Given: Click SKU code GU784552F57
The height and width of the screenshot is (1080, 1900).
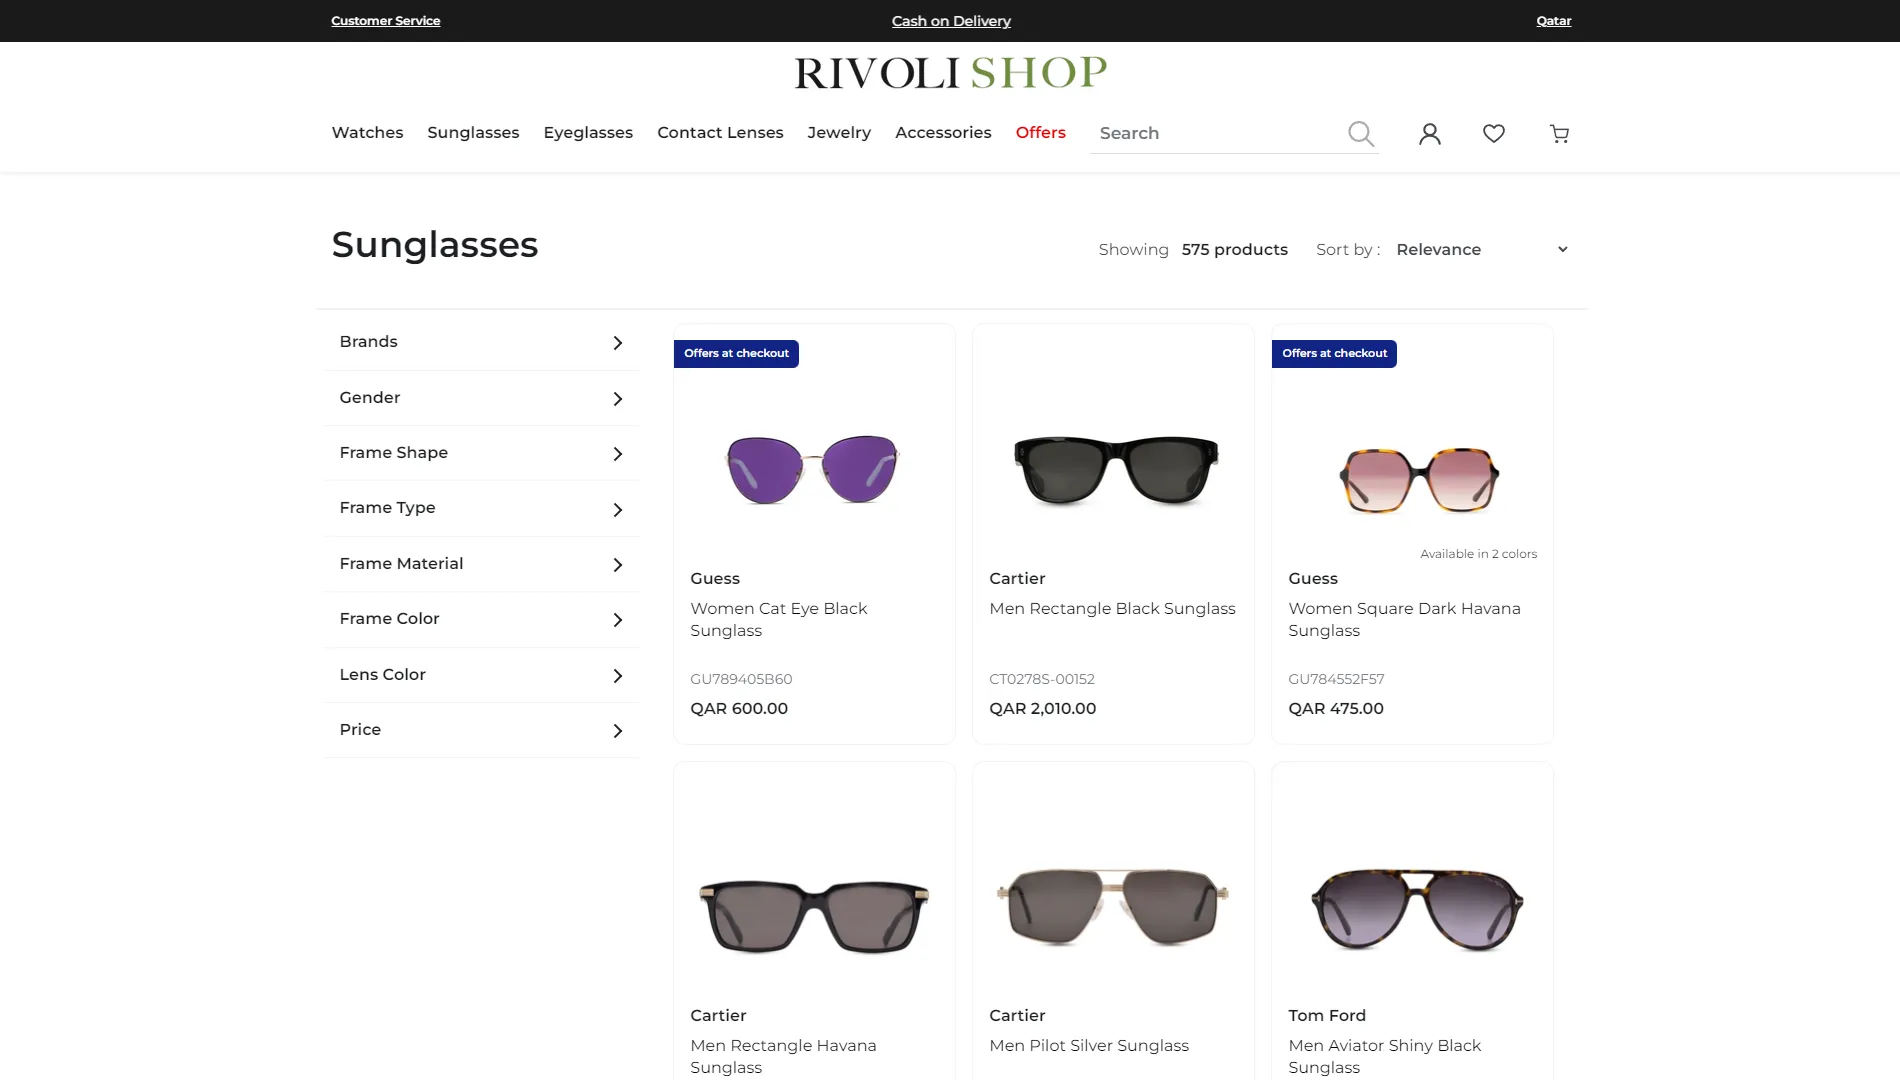Looking at the screenshot, I should point(1336,679).
